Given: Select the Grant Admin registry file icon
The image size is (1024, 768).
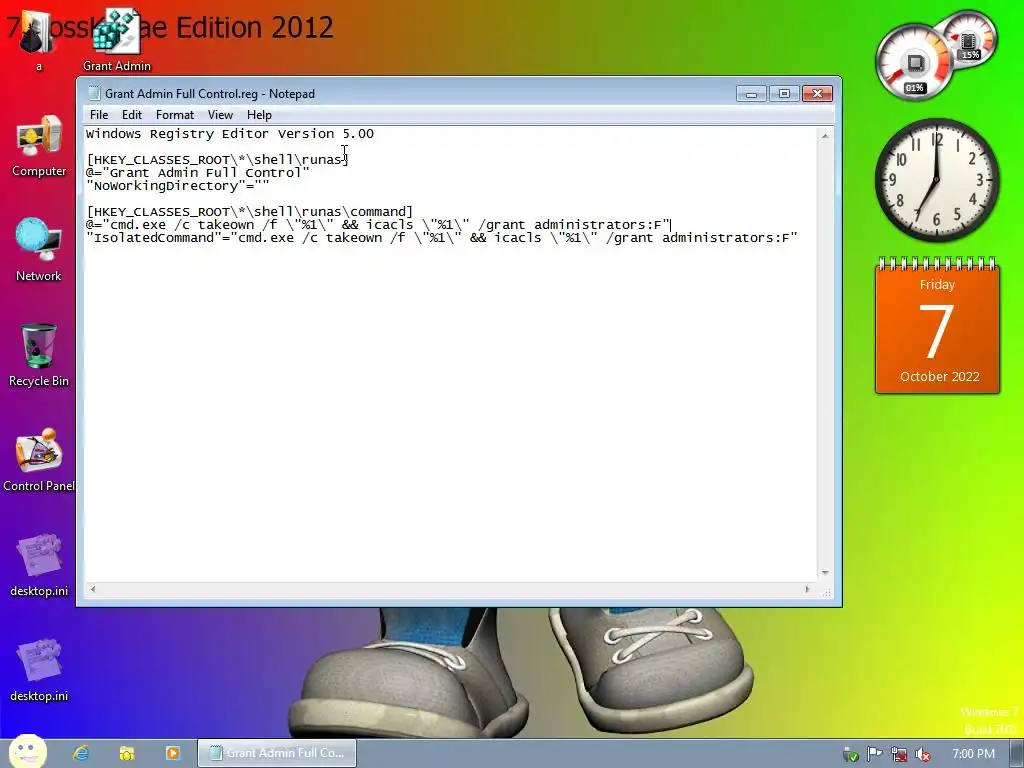Looking at the screenshot, I should click(x=117, y=39).
